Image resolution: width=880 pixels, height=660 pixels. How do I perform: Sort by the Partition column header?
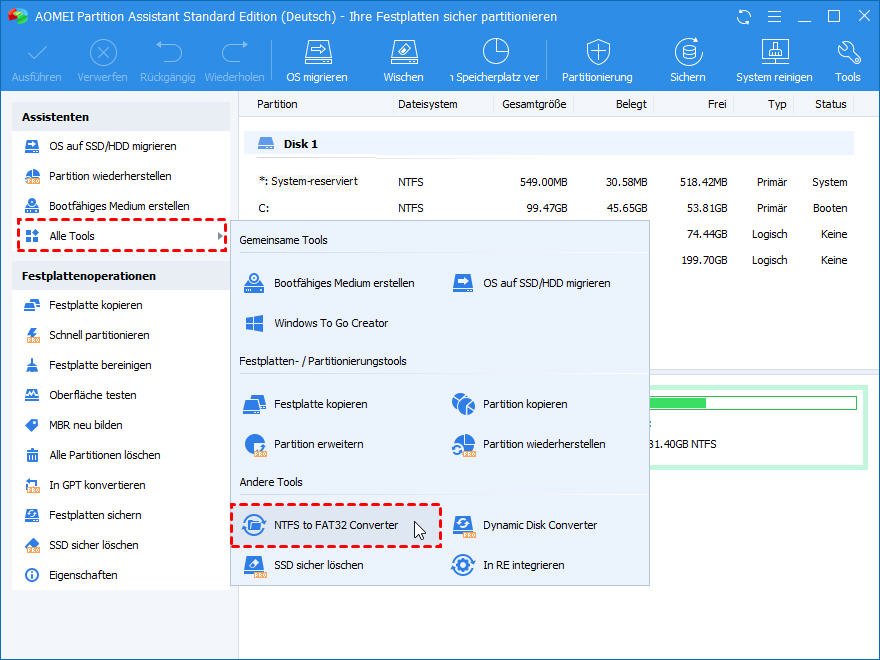click(277, 104)
